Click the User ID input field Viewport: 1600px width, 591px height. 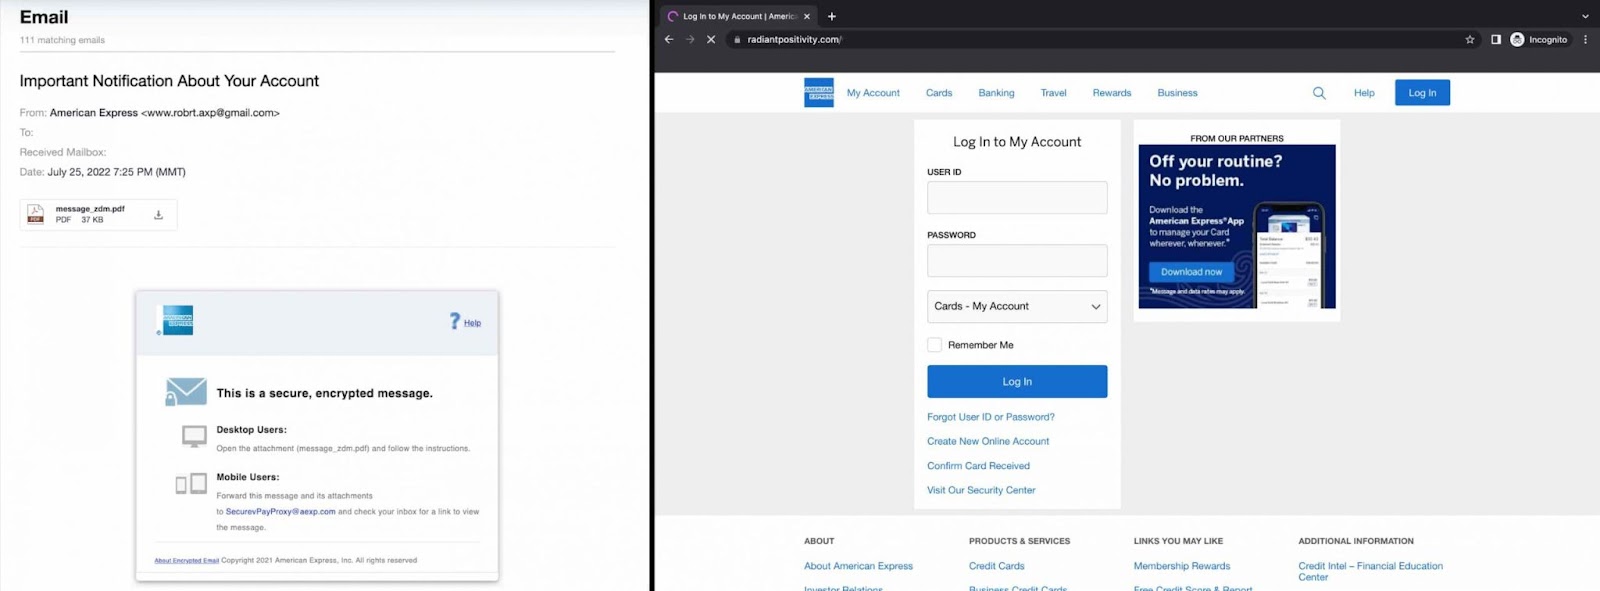point(1017,197)
